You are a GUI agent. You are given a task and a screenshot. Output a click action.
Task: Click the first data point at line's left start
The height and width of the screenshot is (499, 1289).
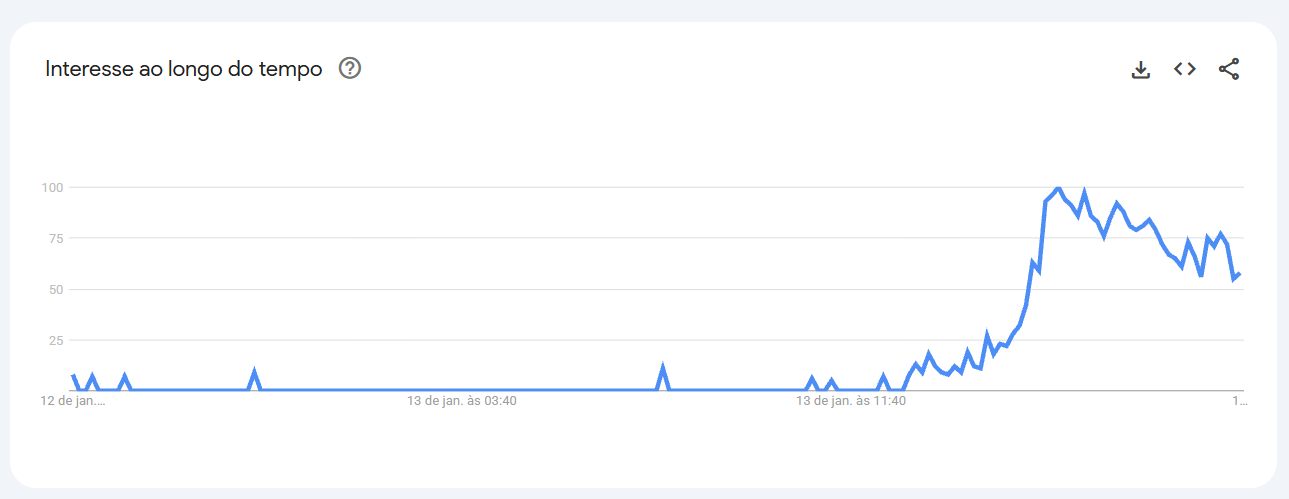[x=73, y=375]
